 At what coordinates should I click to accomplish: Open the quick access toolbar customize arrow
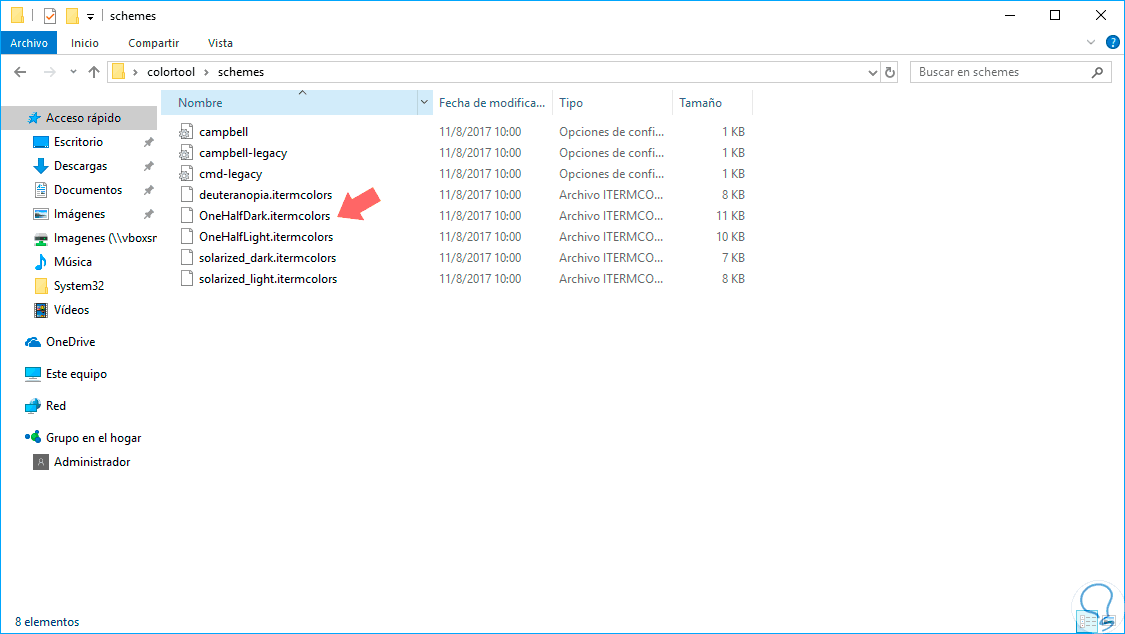[x=90, y=16]
